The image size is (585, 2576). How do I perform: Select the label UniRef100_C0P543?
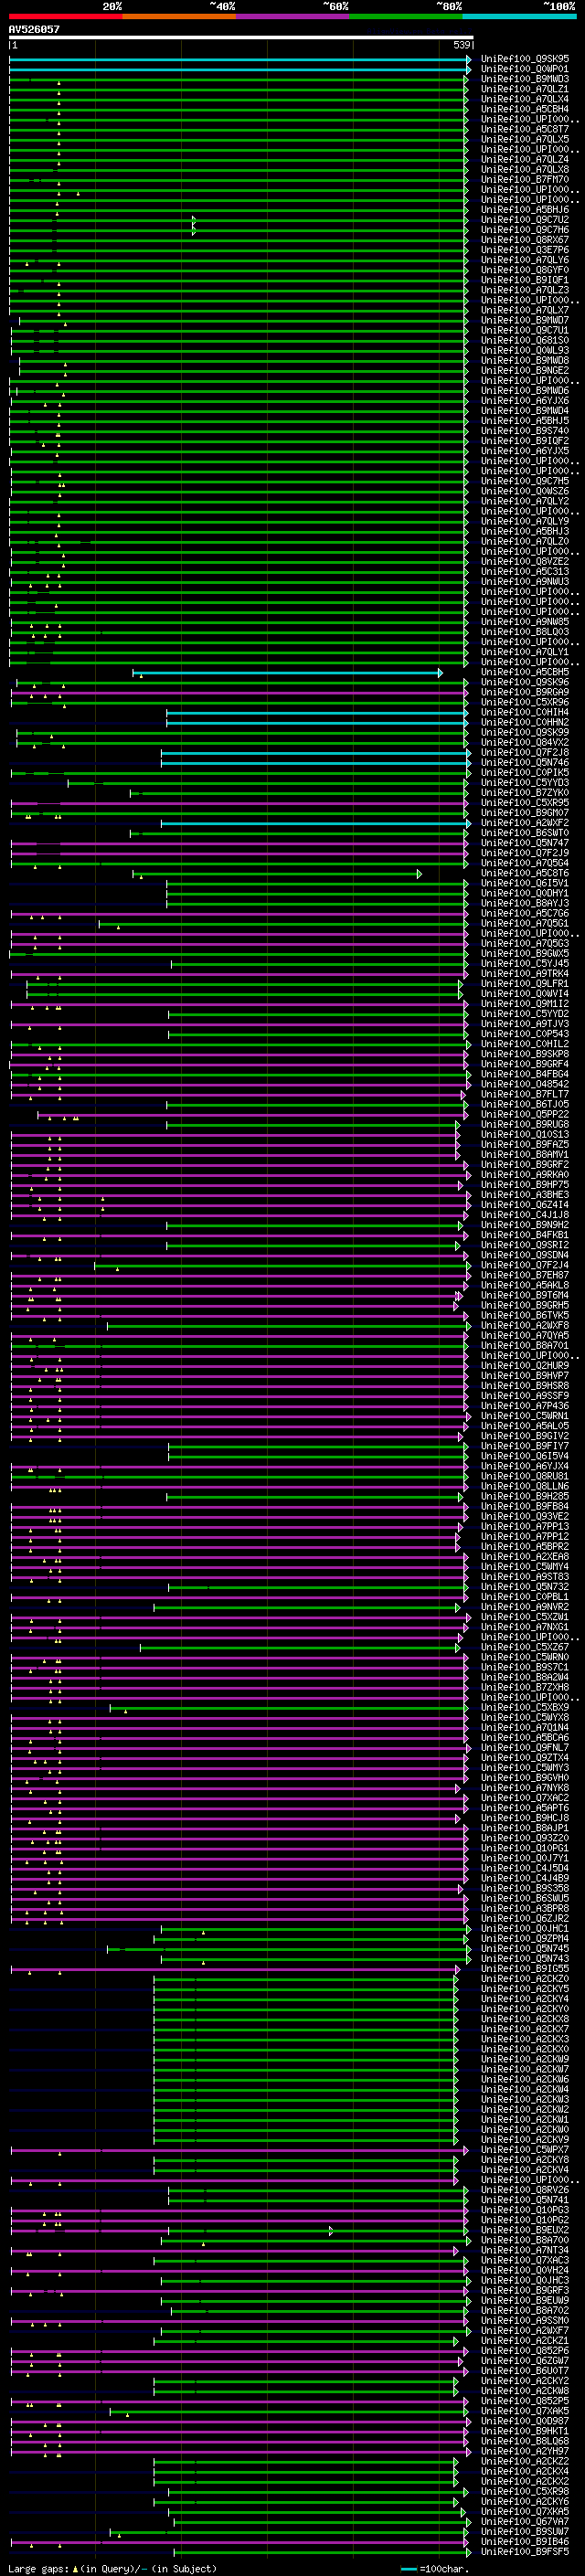(x=525, y=1035)
